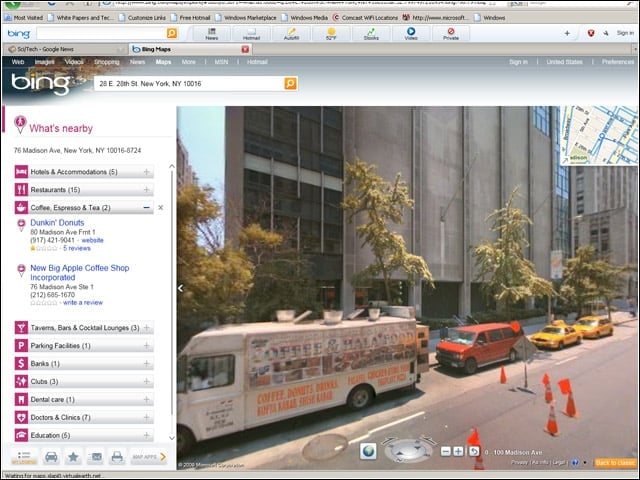The height and width of the screenshot is (480, 640).
Task: Close the Coffee, Espresso & Tea category
Action: tap(160, 208)
